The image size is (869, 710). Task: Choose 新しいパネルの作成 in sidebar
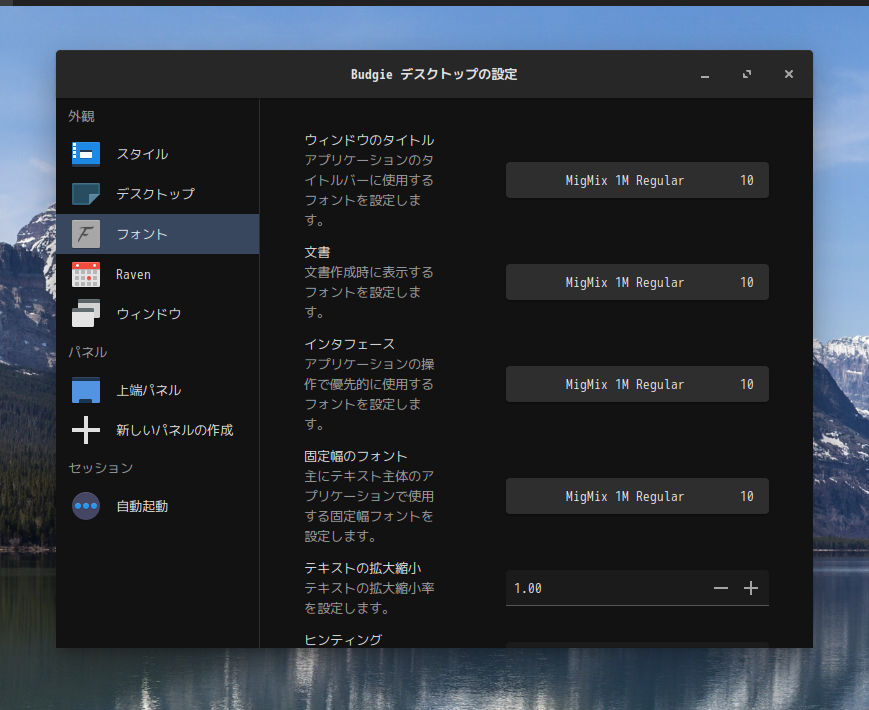(157, 430)
